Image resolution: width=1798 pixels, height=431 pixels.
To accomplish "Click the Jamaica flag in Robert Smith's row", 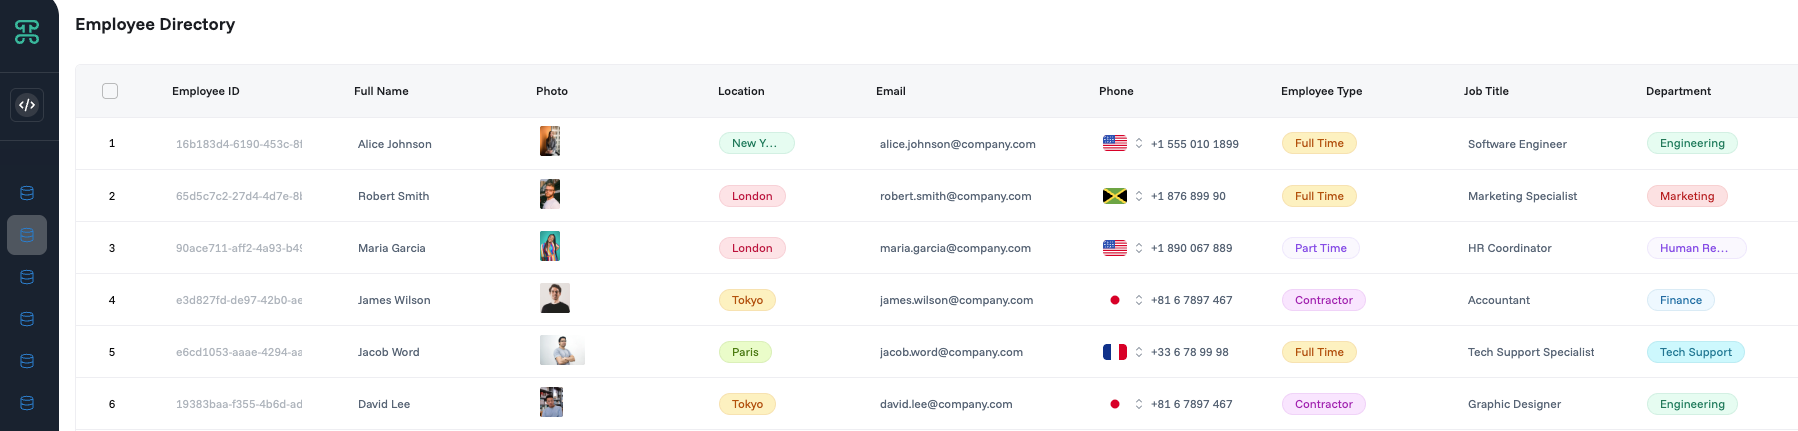I will pyautogui.click(x=1115, y=196).
